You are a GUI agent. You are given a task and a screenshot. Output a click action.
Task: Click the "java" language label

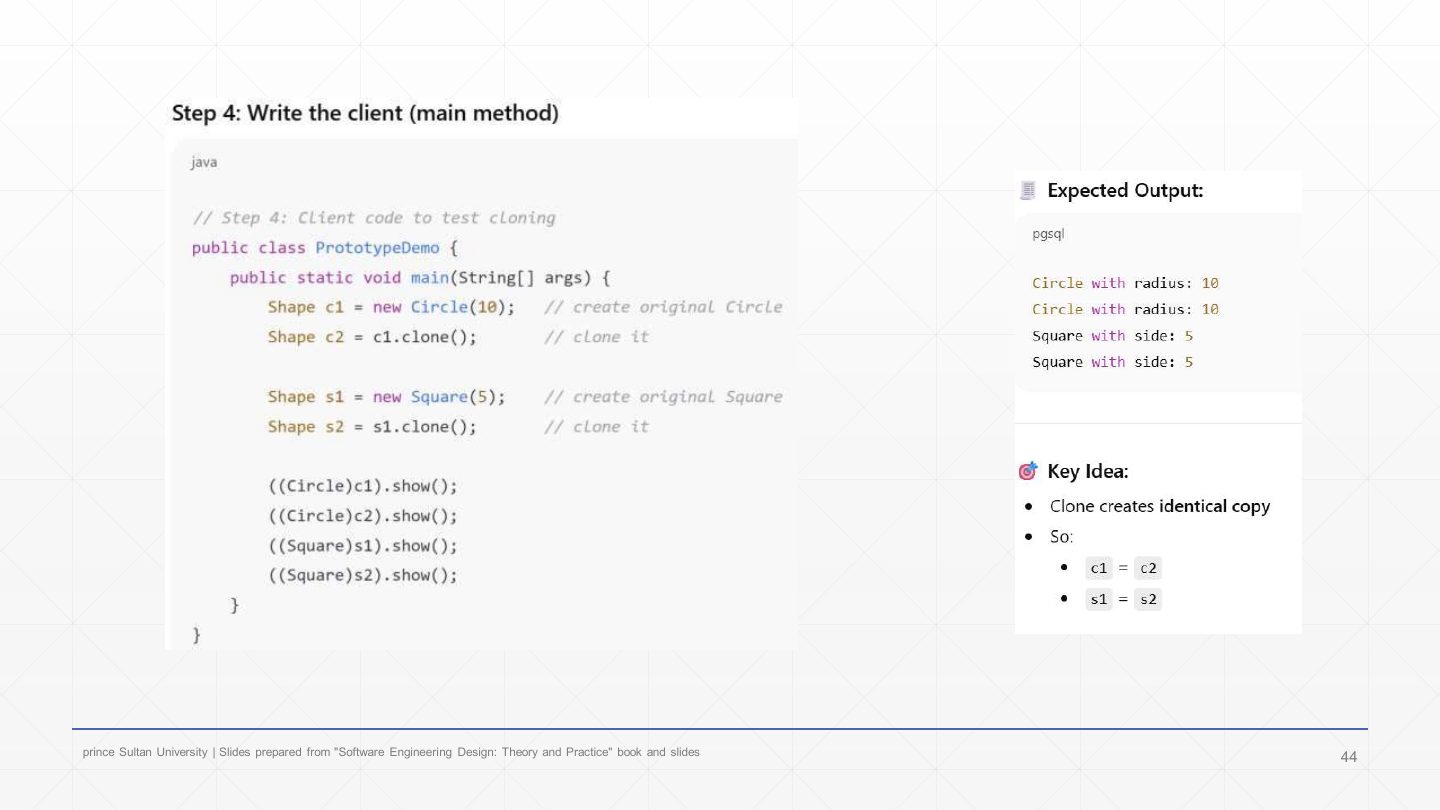click(204, 162)
